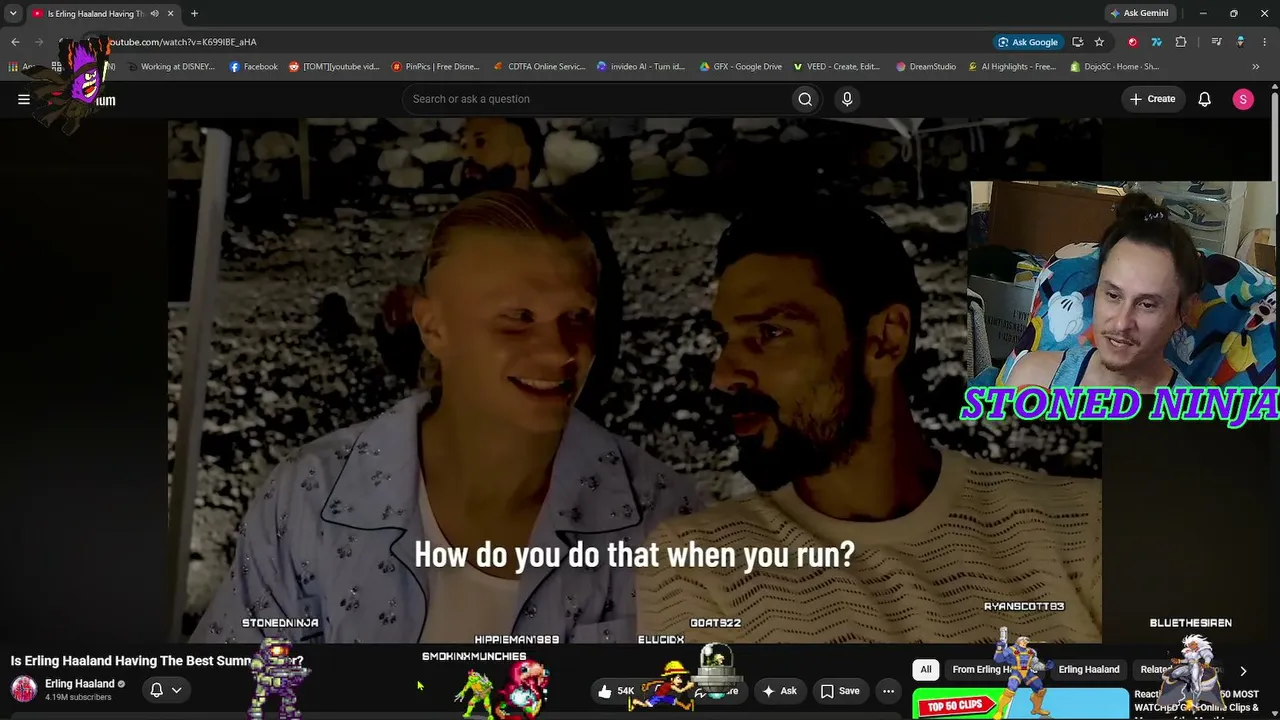The height and width of the screenshot is (720, 1280).
Task: Open the DojoSC - Home bookmark
Action: (x=1114, y=67)
